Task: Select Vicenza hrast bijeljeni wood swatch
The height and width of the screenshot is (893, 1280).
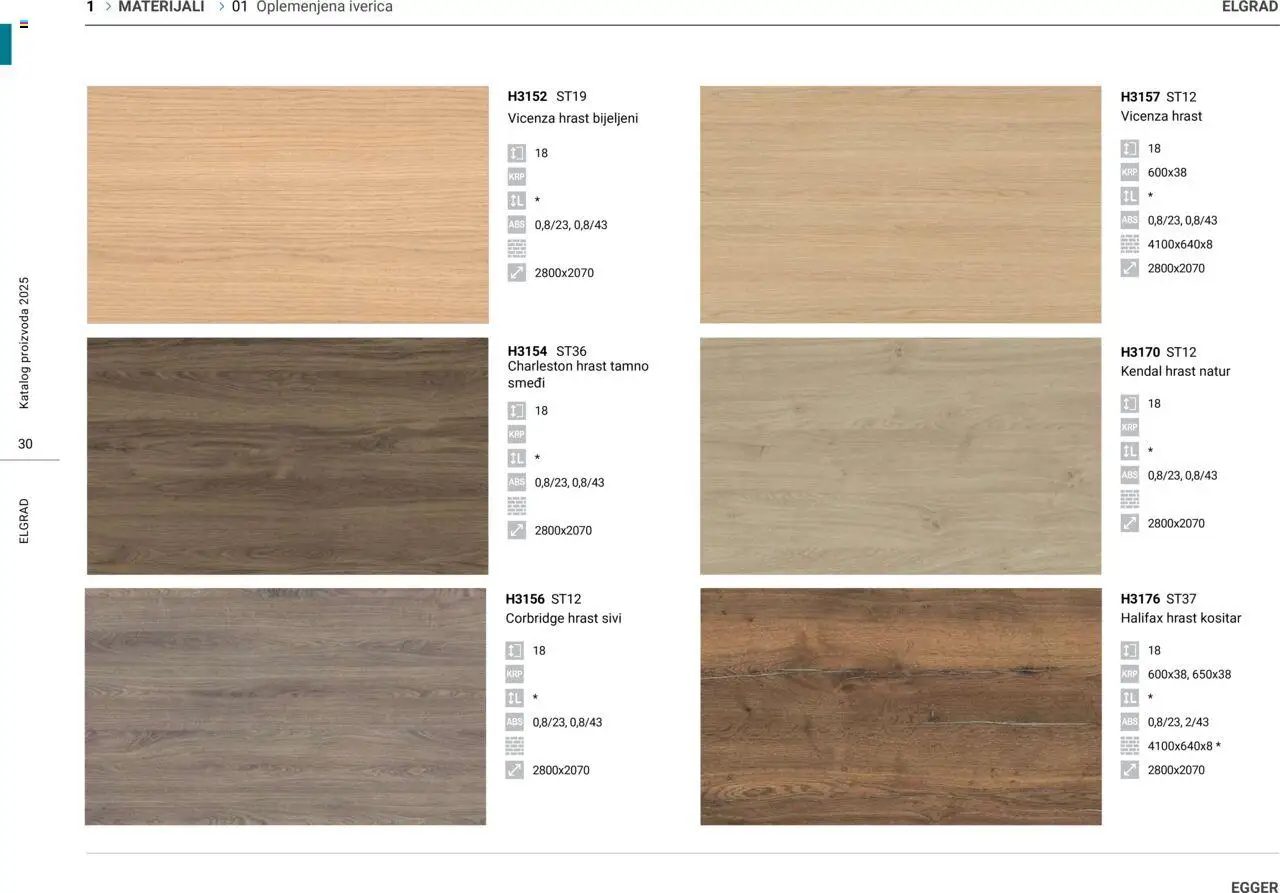Action: pyautogui.click(x=287, y=204)
